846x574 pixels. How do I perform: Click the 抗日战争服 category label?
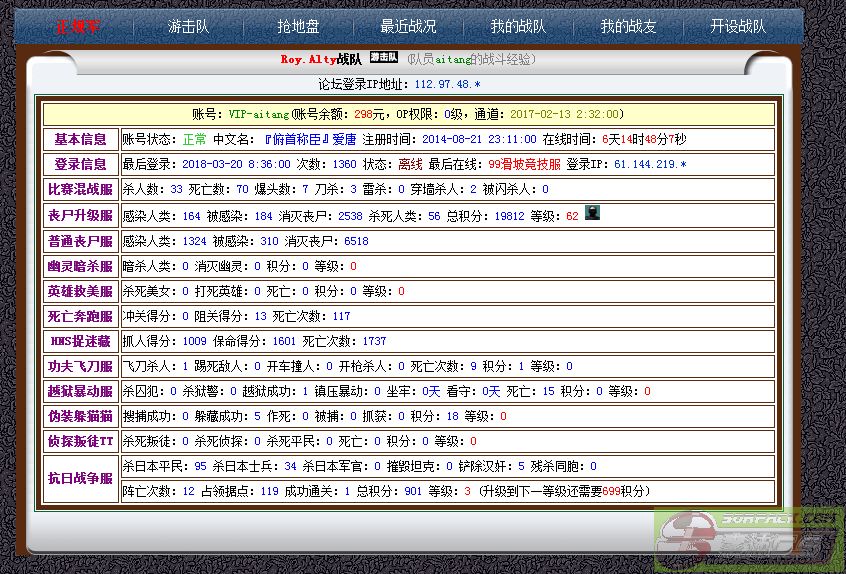pyautogui.click(x=80, y=478)
